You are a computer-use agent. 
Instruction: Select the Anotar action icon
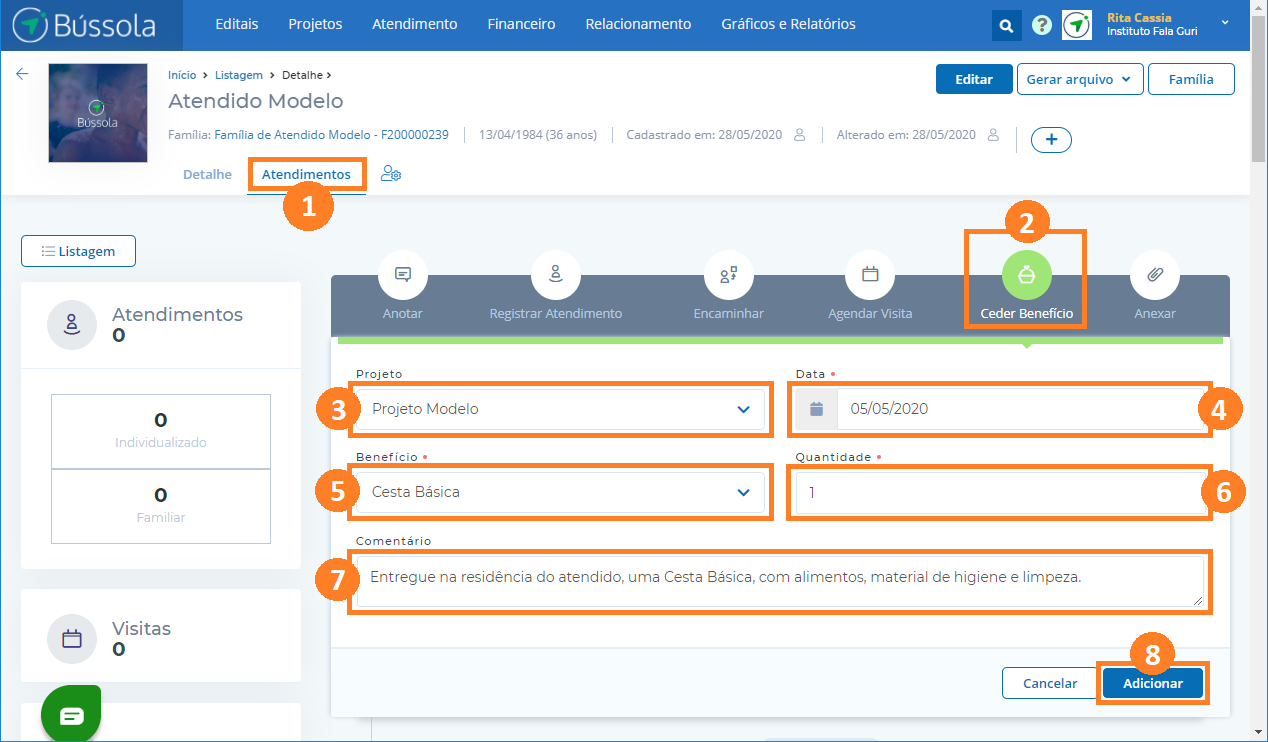tap(403, 275)
